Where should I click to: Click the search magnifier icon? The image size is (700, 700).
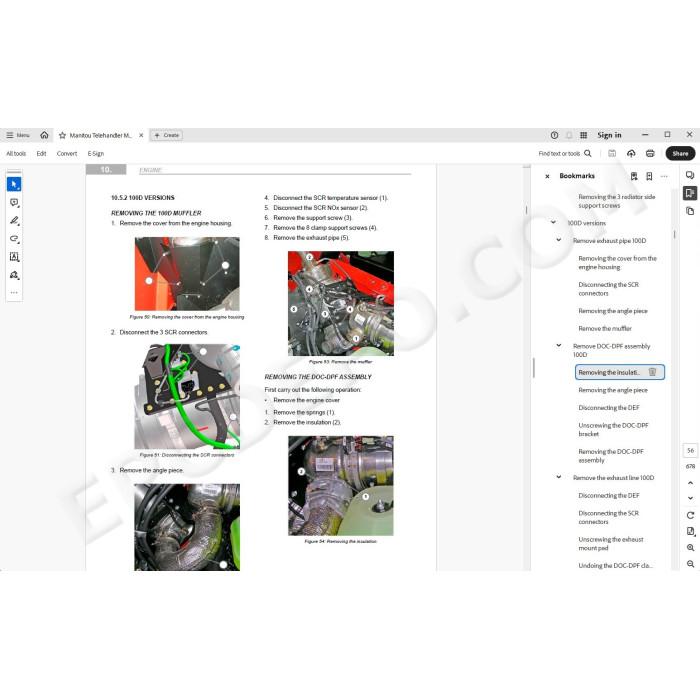[x=588, y=154]
